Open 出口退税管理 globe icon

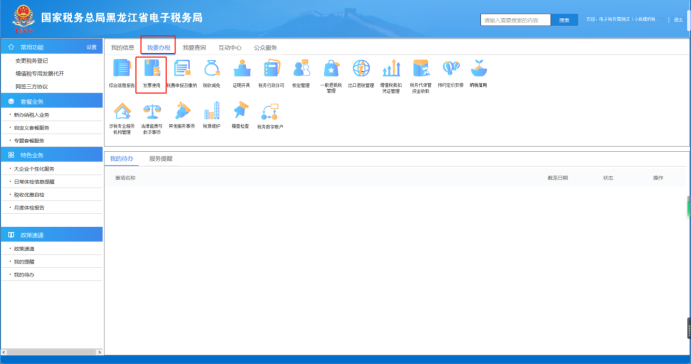[x=361, y=68]
